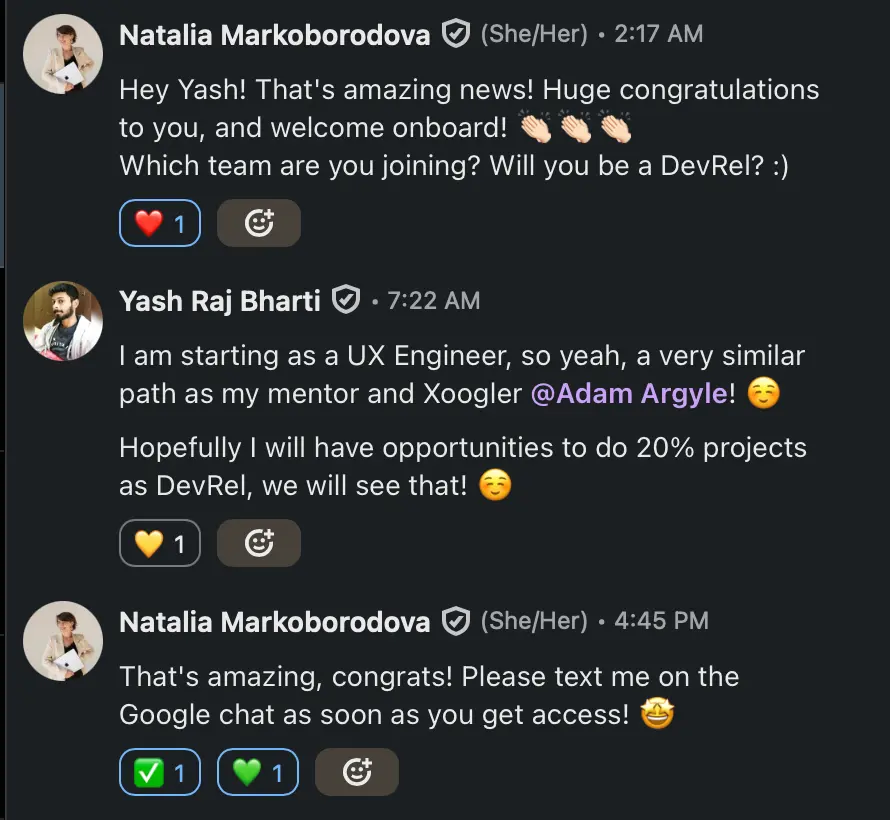Open add-reaction picker under the 4:45 PM message
This screenshot has height=820, width=890.
pos(357,772)
